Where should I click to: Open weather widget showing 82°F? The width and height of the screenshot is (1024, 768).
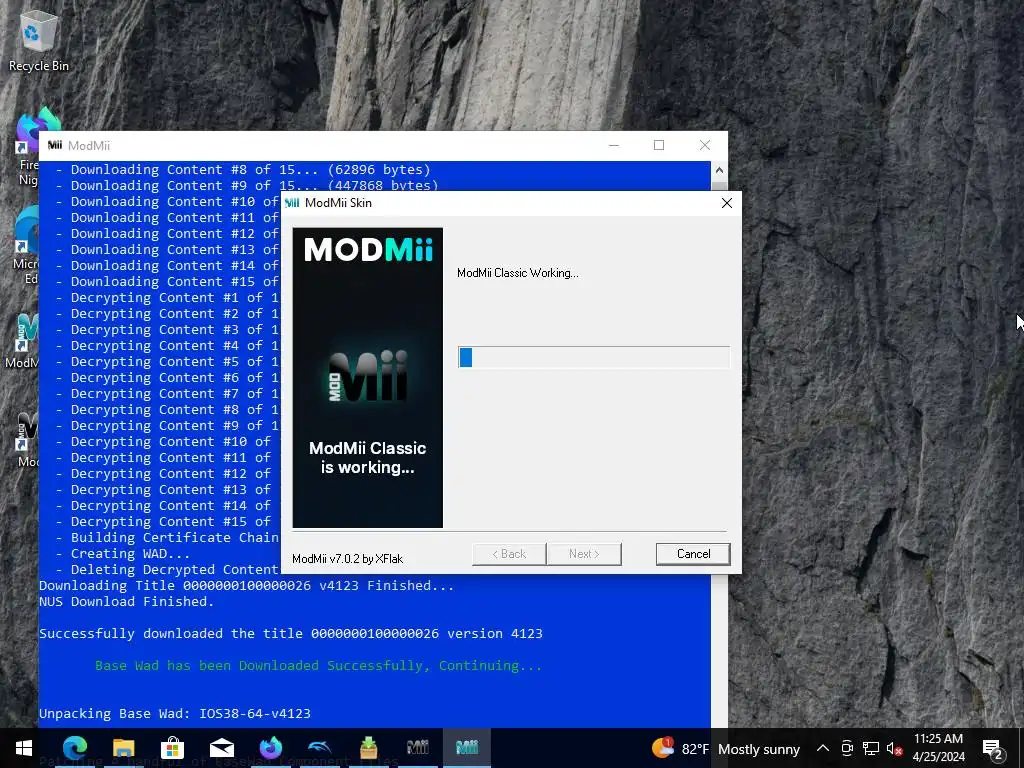[x=726, y=748]
